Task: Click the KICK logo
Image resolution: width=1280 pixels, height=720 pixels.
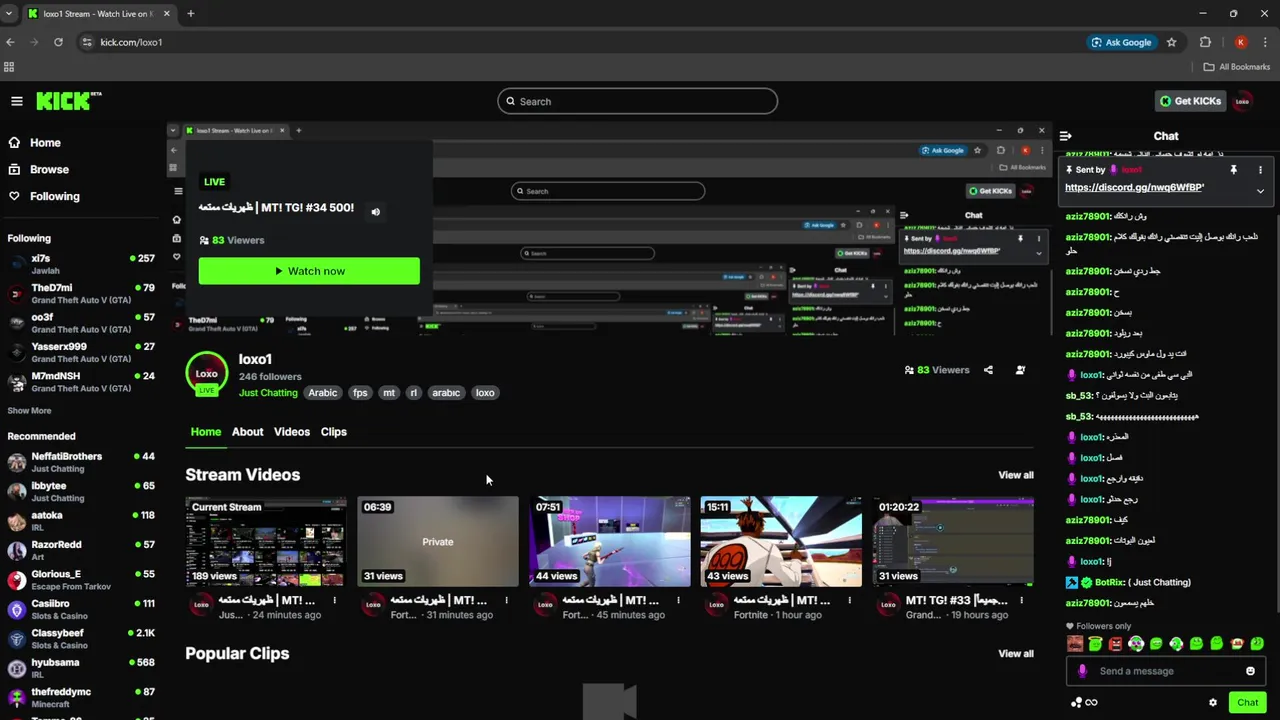Action: (69, 101)
